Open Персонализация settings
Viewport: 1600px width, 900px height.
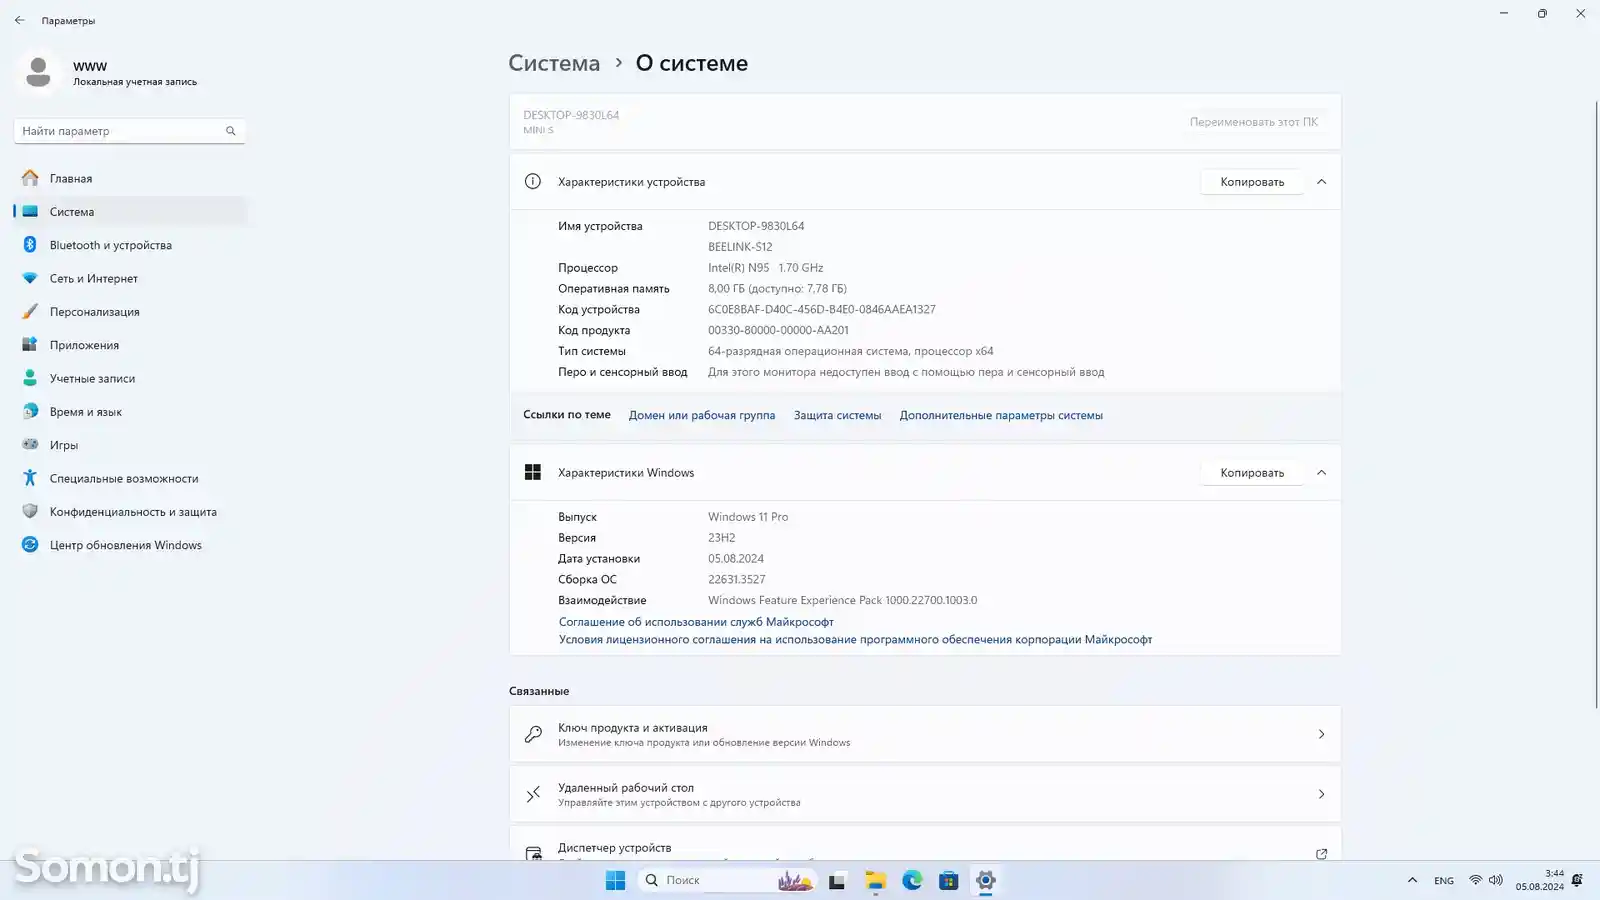(x=130, y=312)
